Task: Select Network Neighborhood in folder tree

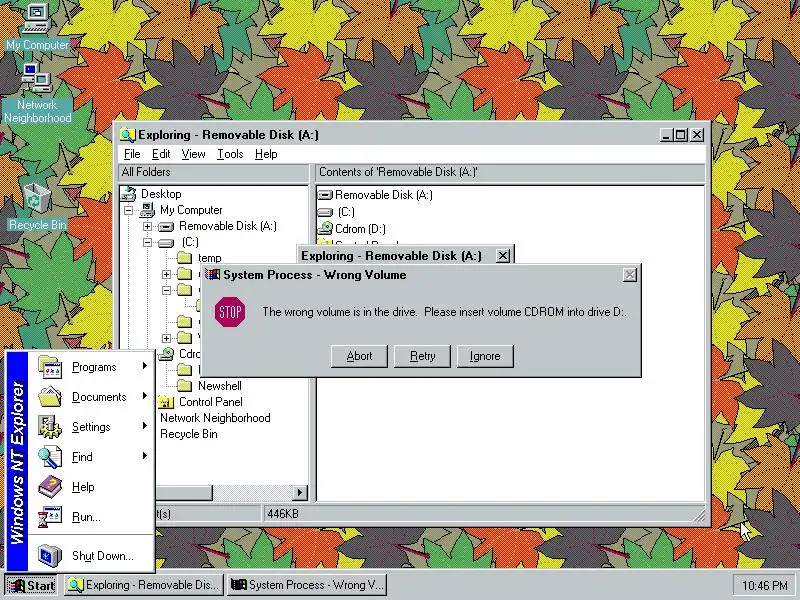Action: pyautogui.click(x=215, y=418)
